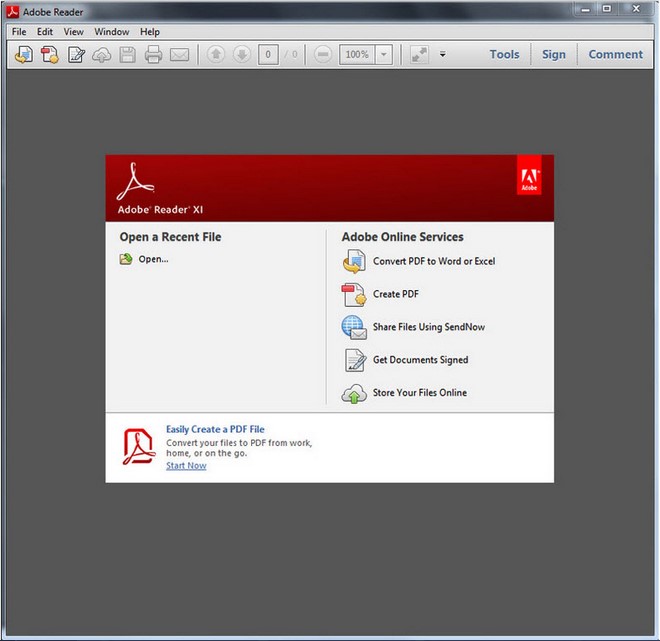Screen dimensions: 660x641
Task: Open the Sign pane
Action: click(554, 54)
